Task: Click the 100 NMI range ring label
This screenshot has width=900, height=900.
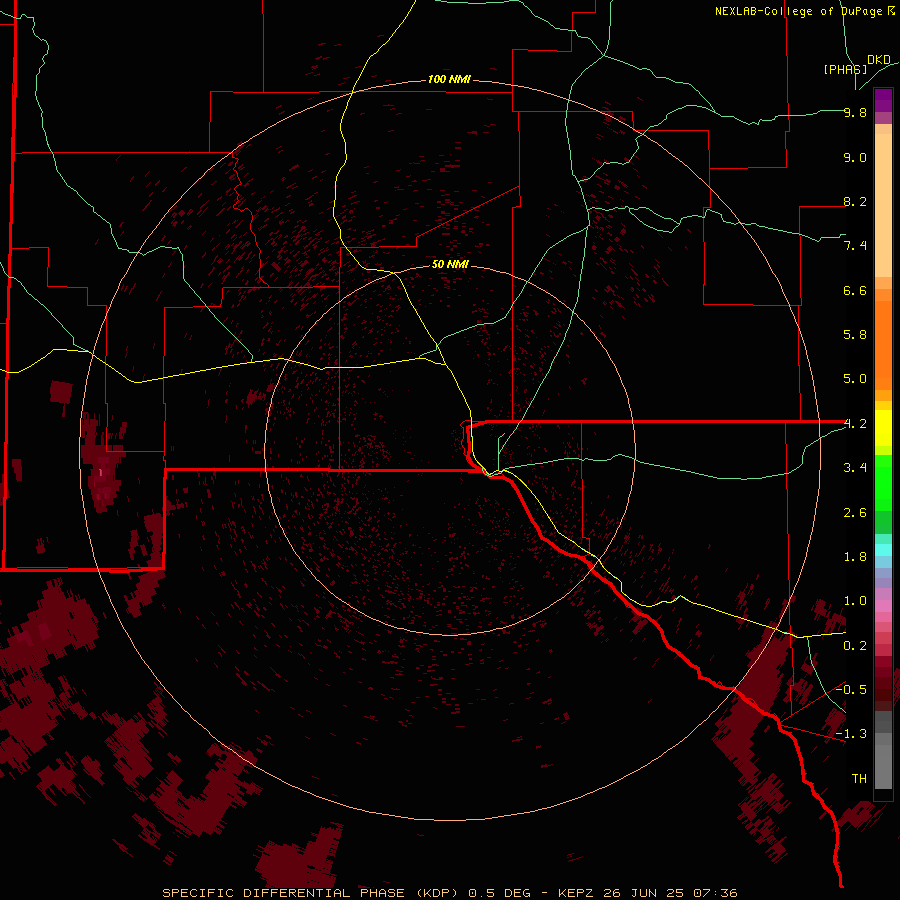Action: pyautogui.click(x=449, y=79)
